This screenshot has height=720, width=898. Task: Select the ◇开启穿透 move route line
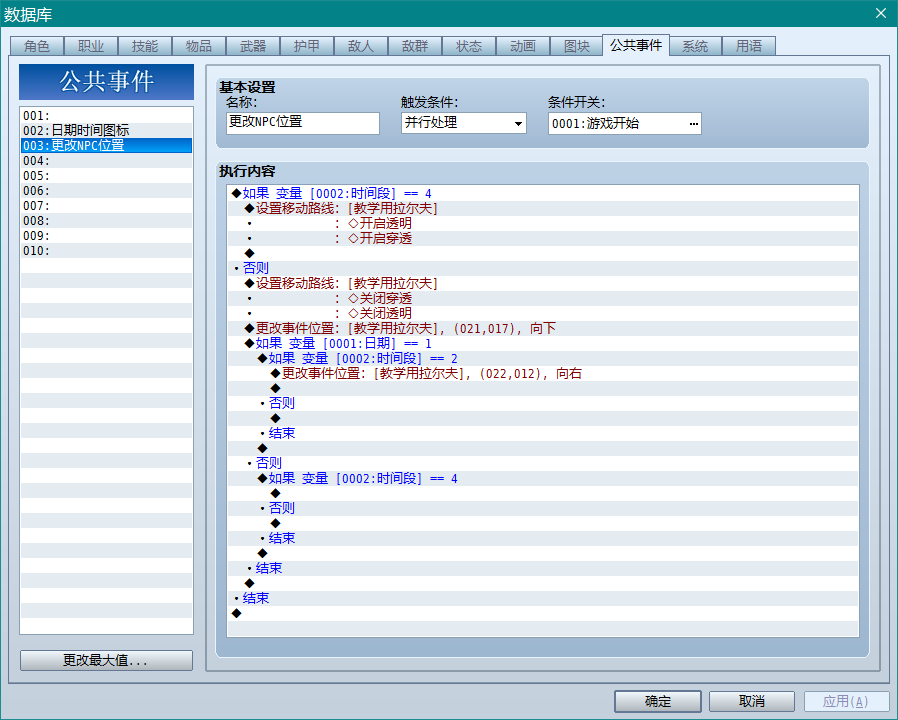543,238
